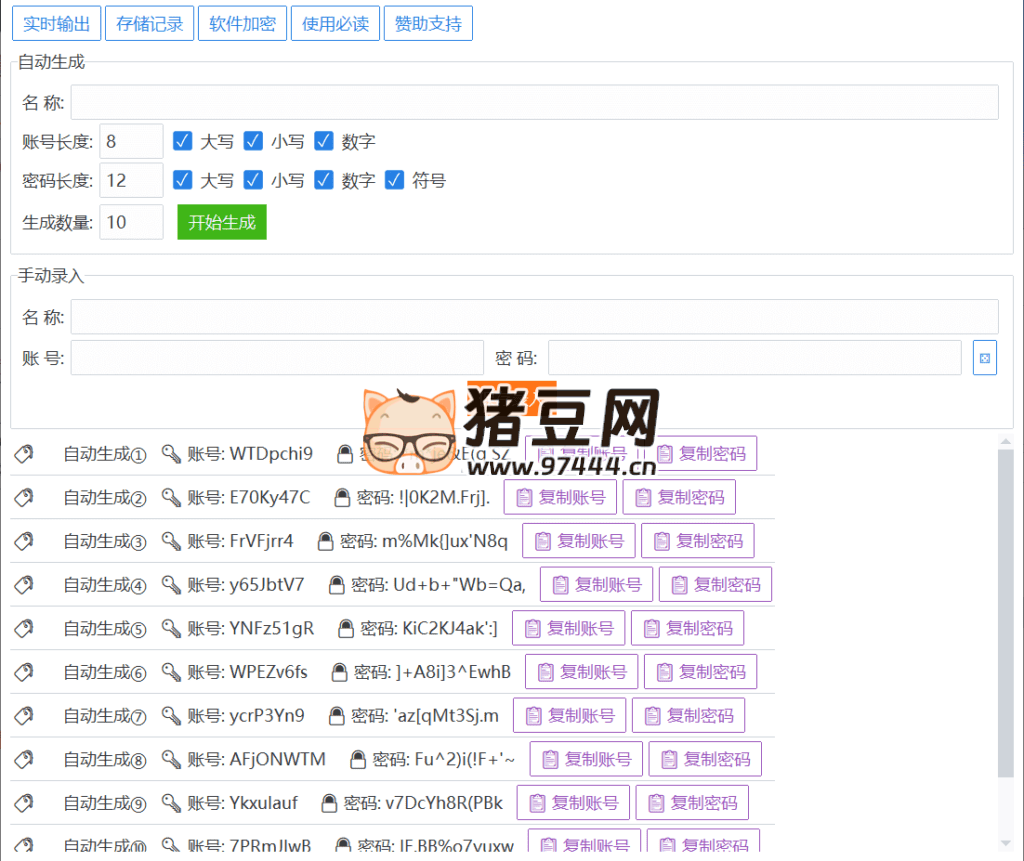The height and width of the screenshot is (861, 1024).
Task: Select the 赞助支持 tab
Action: tap(428, 23)
